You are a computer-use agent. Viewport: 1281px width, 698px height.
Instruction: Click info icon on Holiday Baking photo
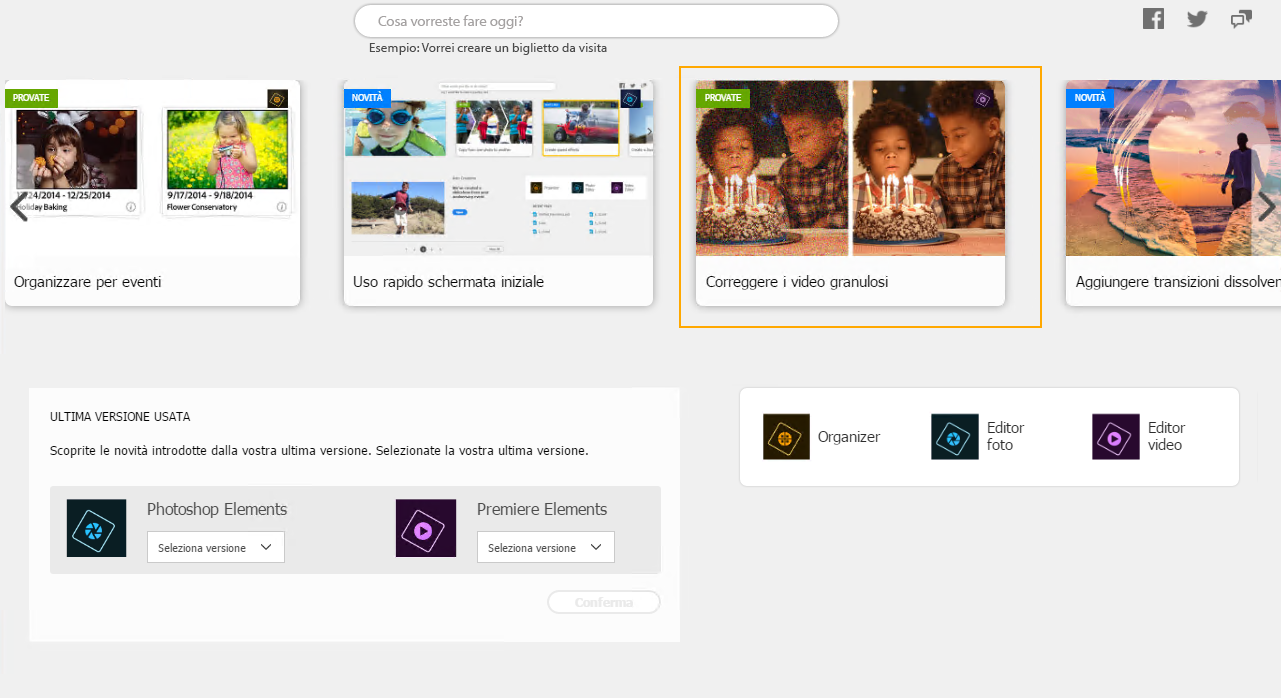[131, 207]
